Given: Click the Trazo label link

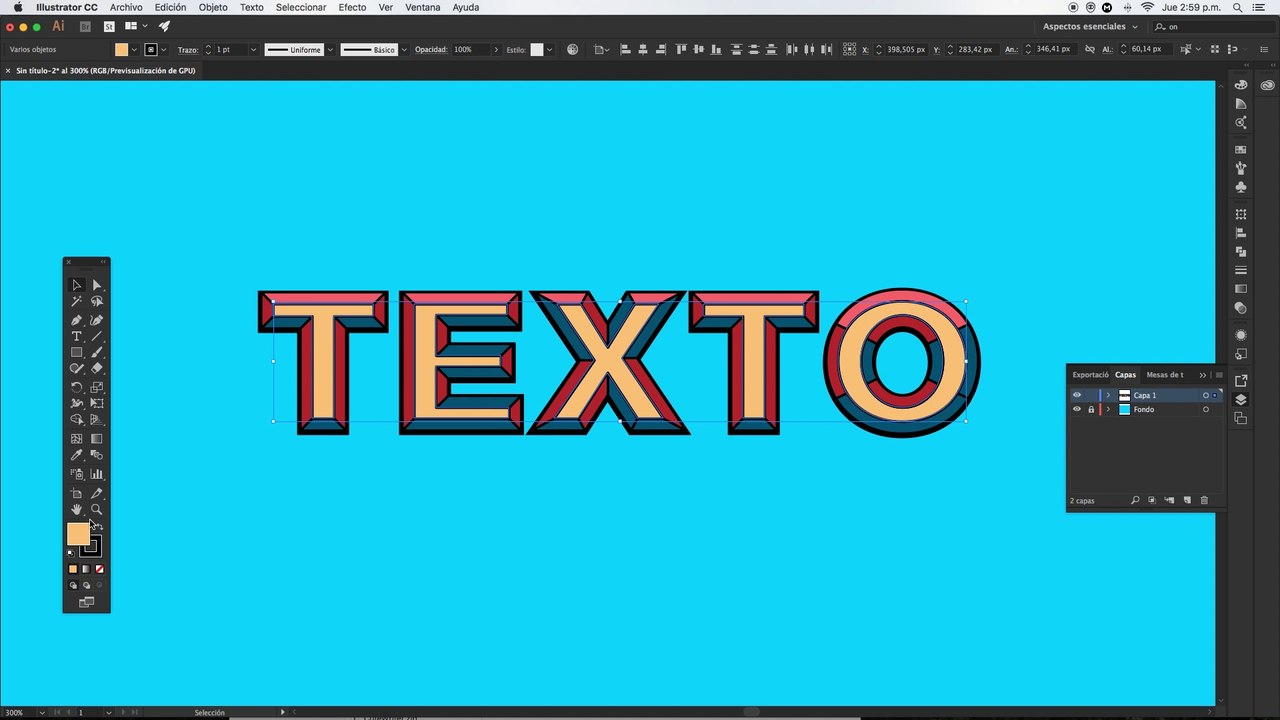Looking at the screenshot, I should point(188,49).
